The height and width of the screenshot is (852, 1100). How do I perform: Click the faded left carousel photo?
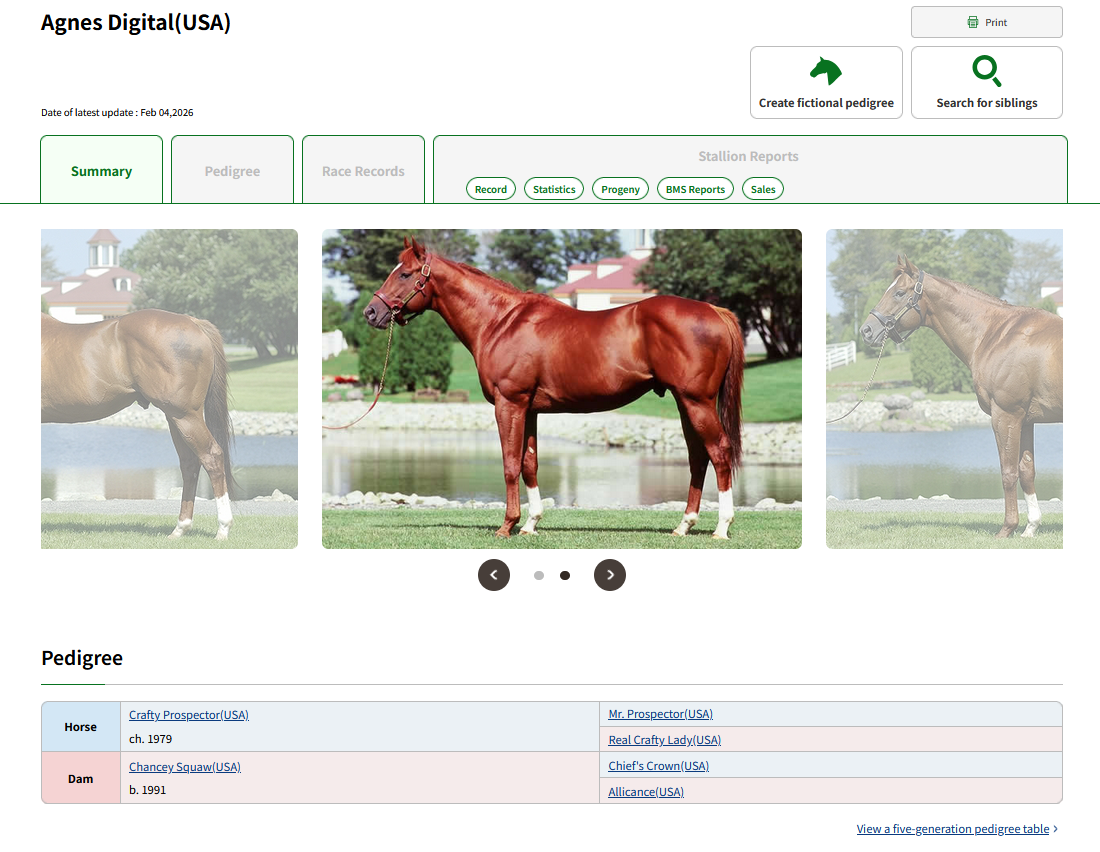click(169, 389)
